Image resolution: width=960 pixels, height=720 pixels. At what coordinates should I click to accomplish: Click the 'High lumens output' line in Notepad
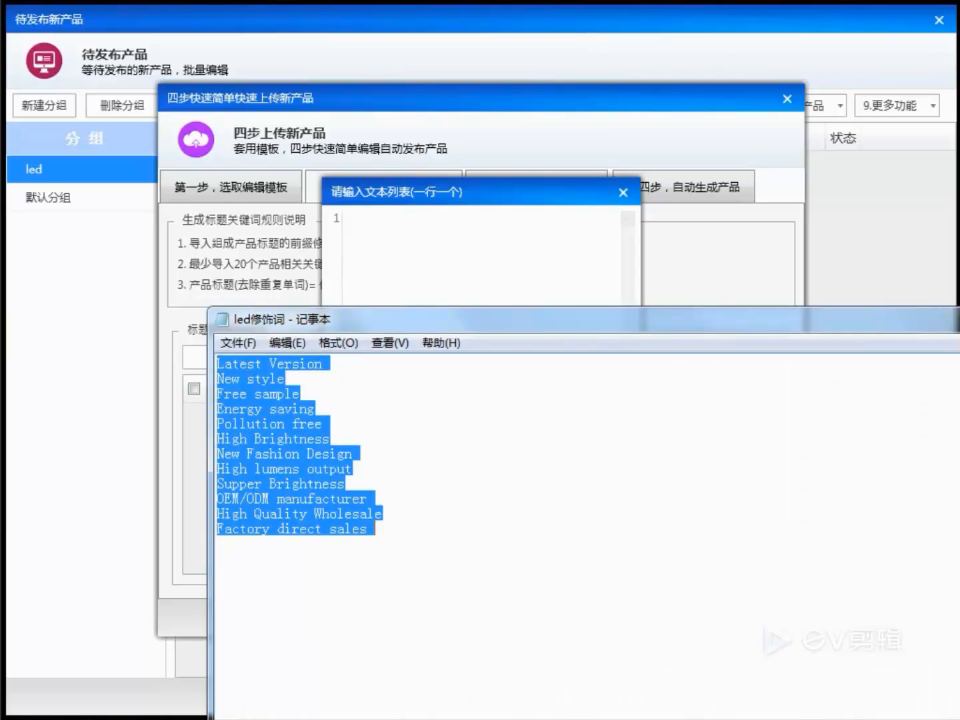284,469
